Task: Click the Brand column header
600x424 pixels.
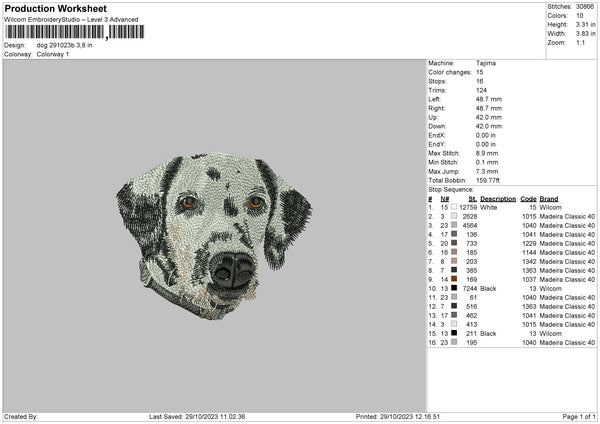Action: [549, 198]
